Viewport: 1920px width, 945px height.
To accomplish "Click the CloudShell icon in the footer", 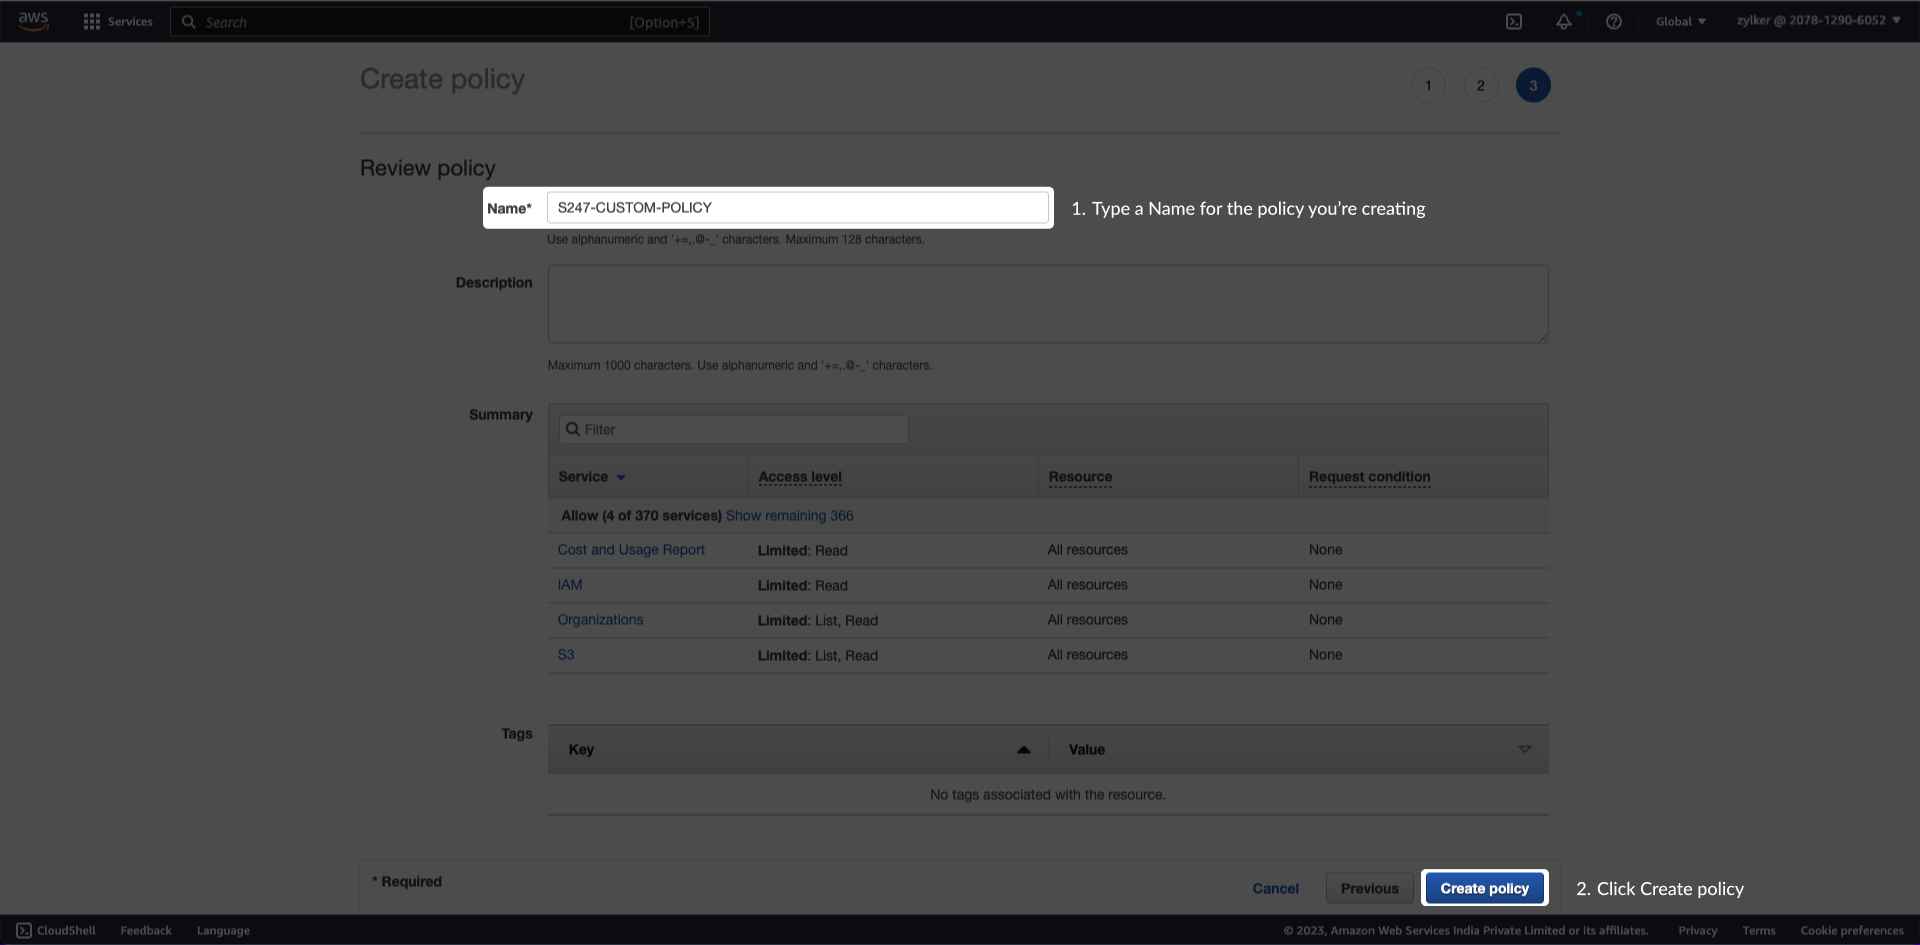I will [x=24, y=930].
